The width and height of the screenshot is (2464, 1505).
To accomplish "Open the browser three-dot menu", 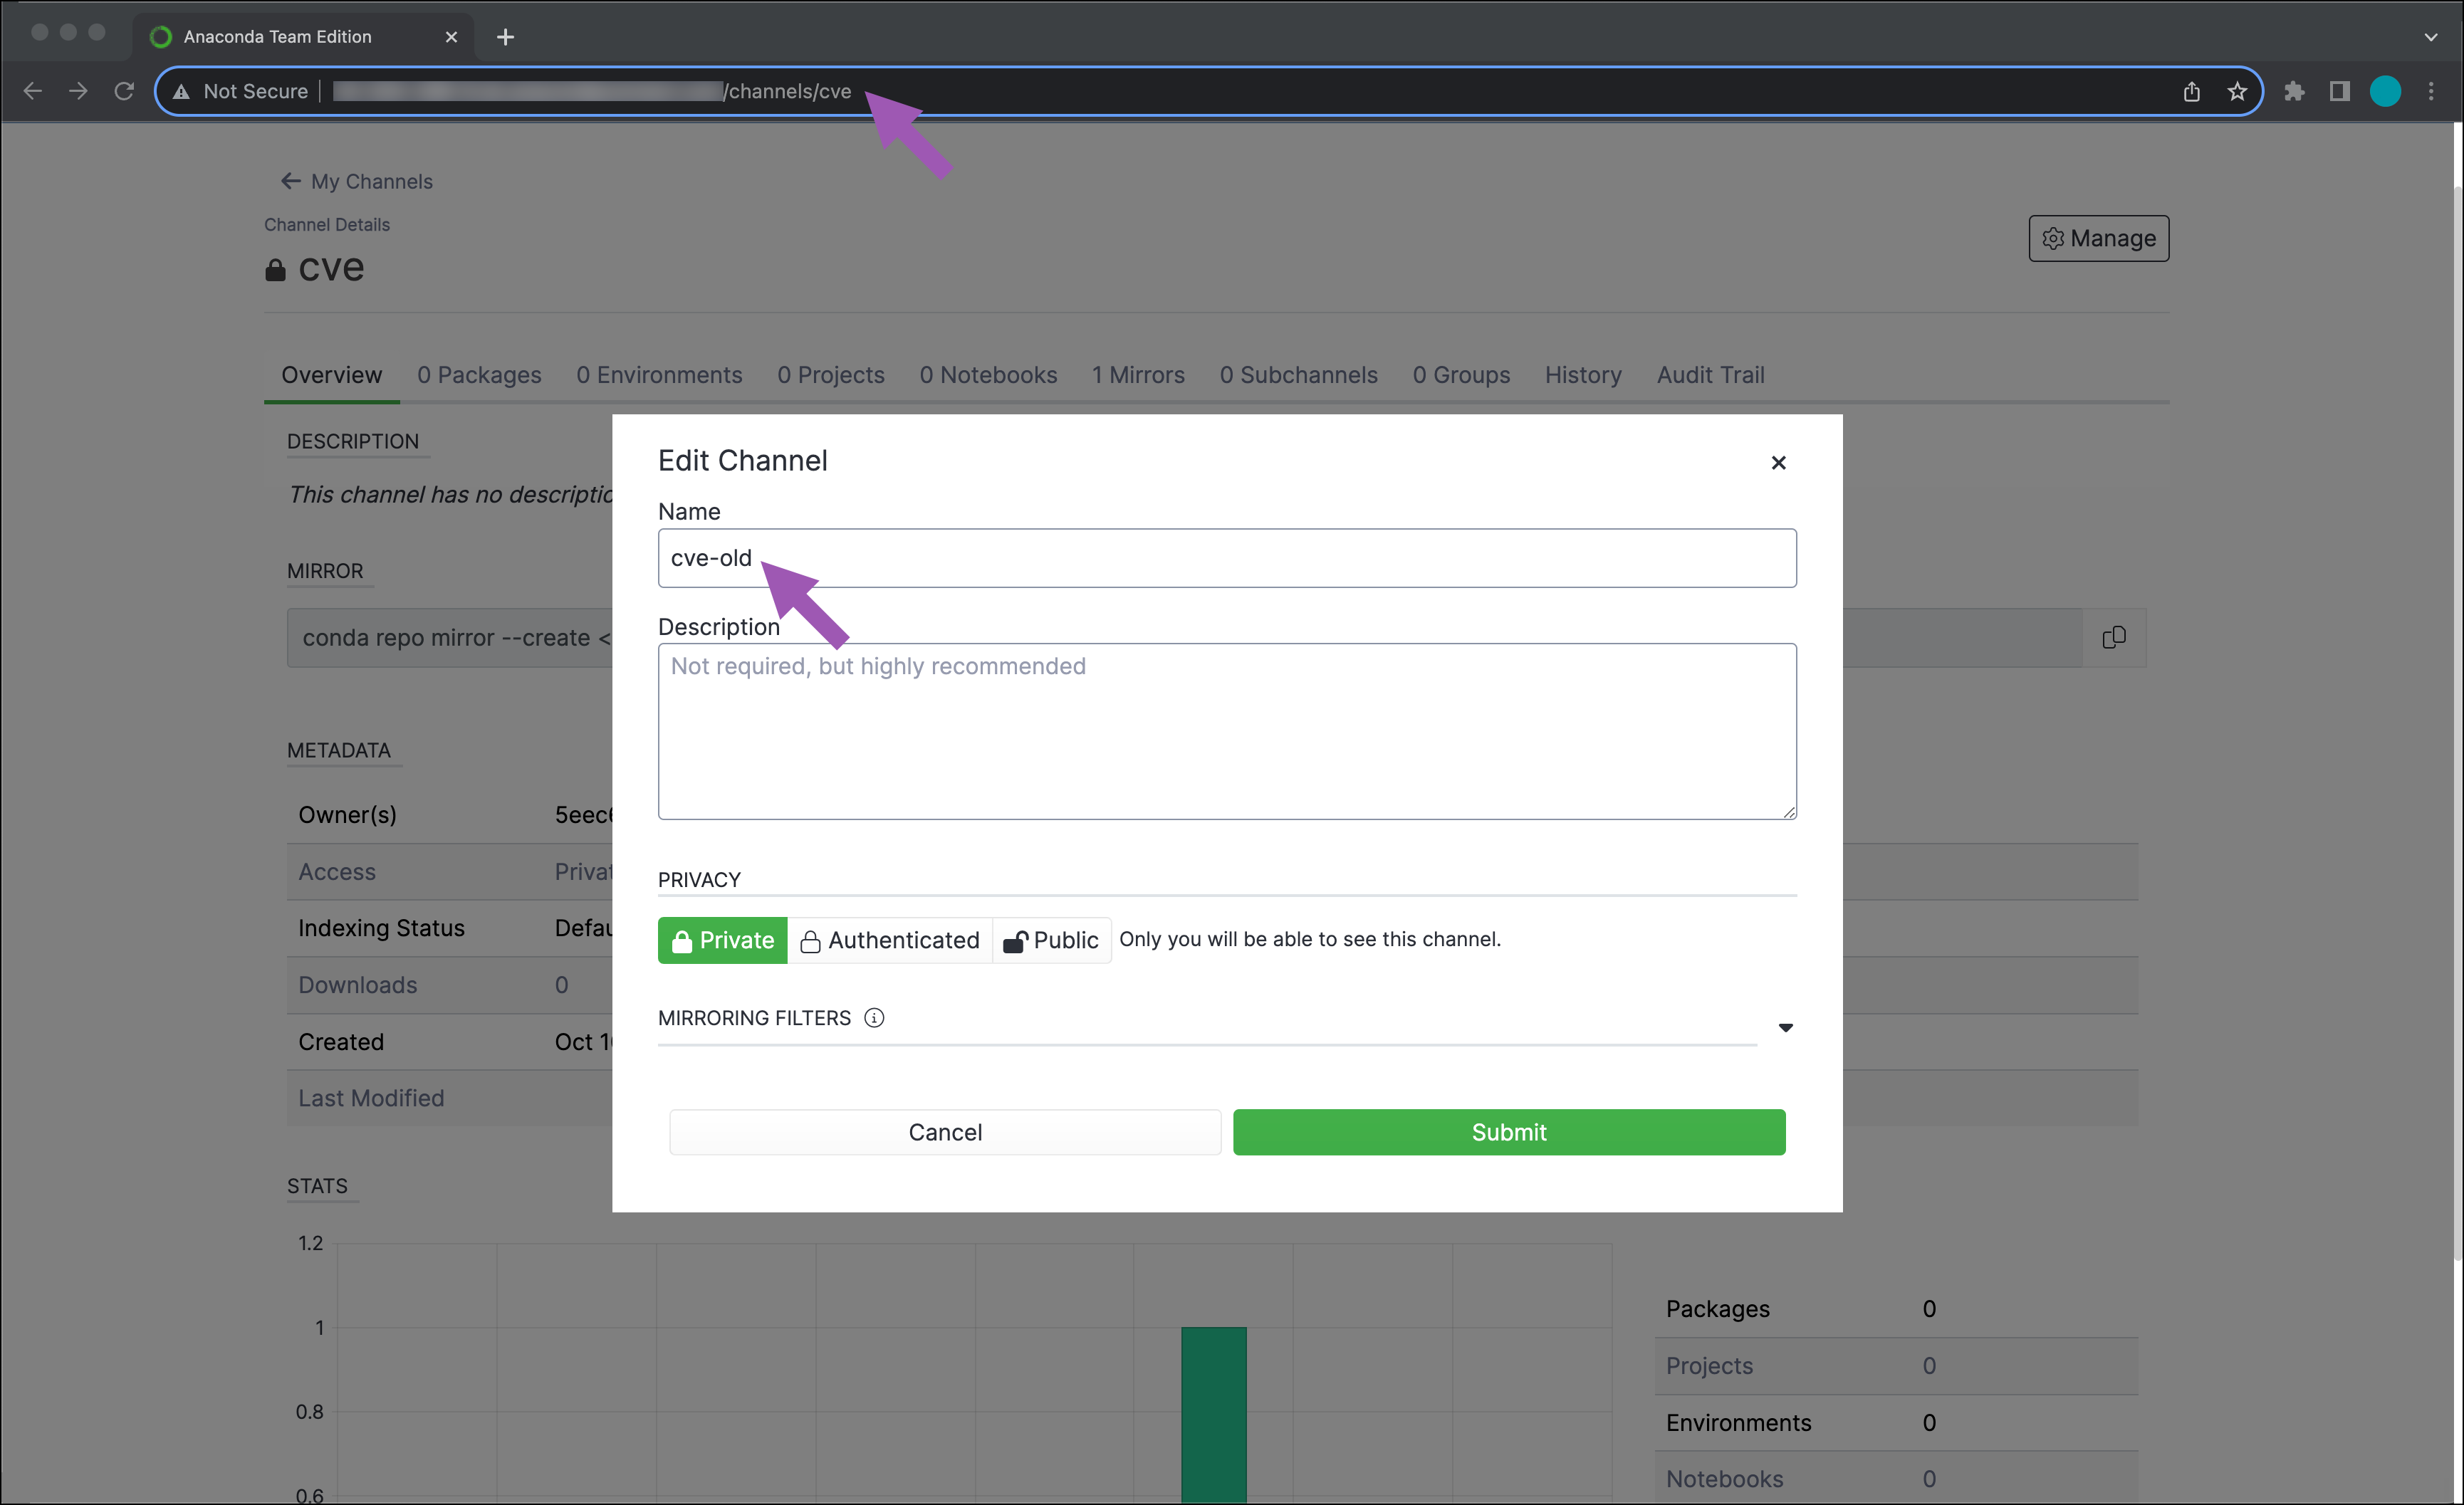I will coord(2431,91).
